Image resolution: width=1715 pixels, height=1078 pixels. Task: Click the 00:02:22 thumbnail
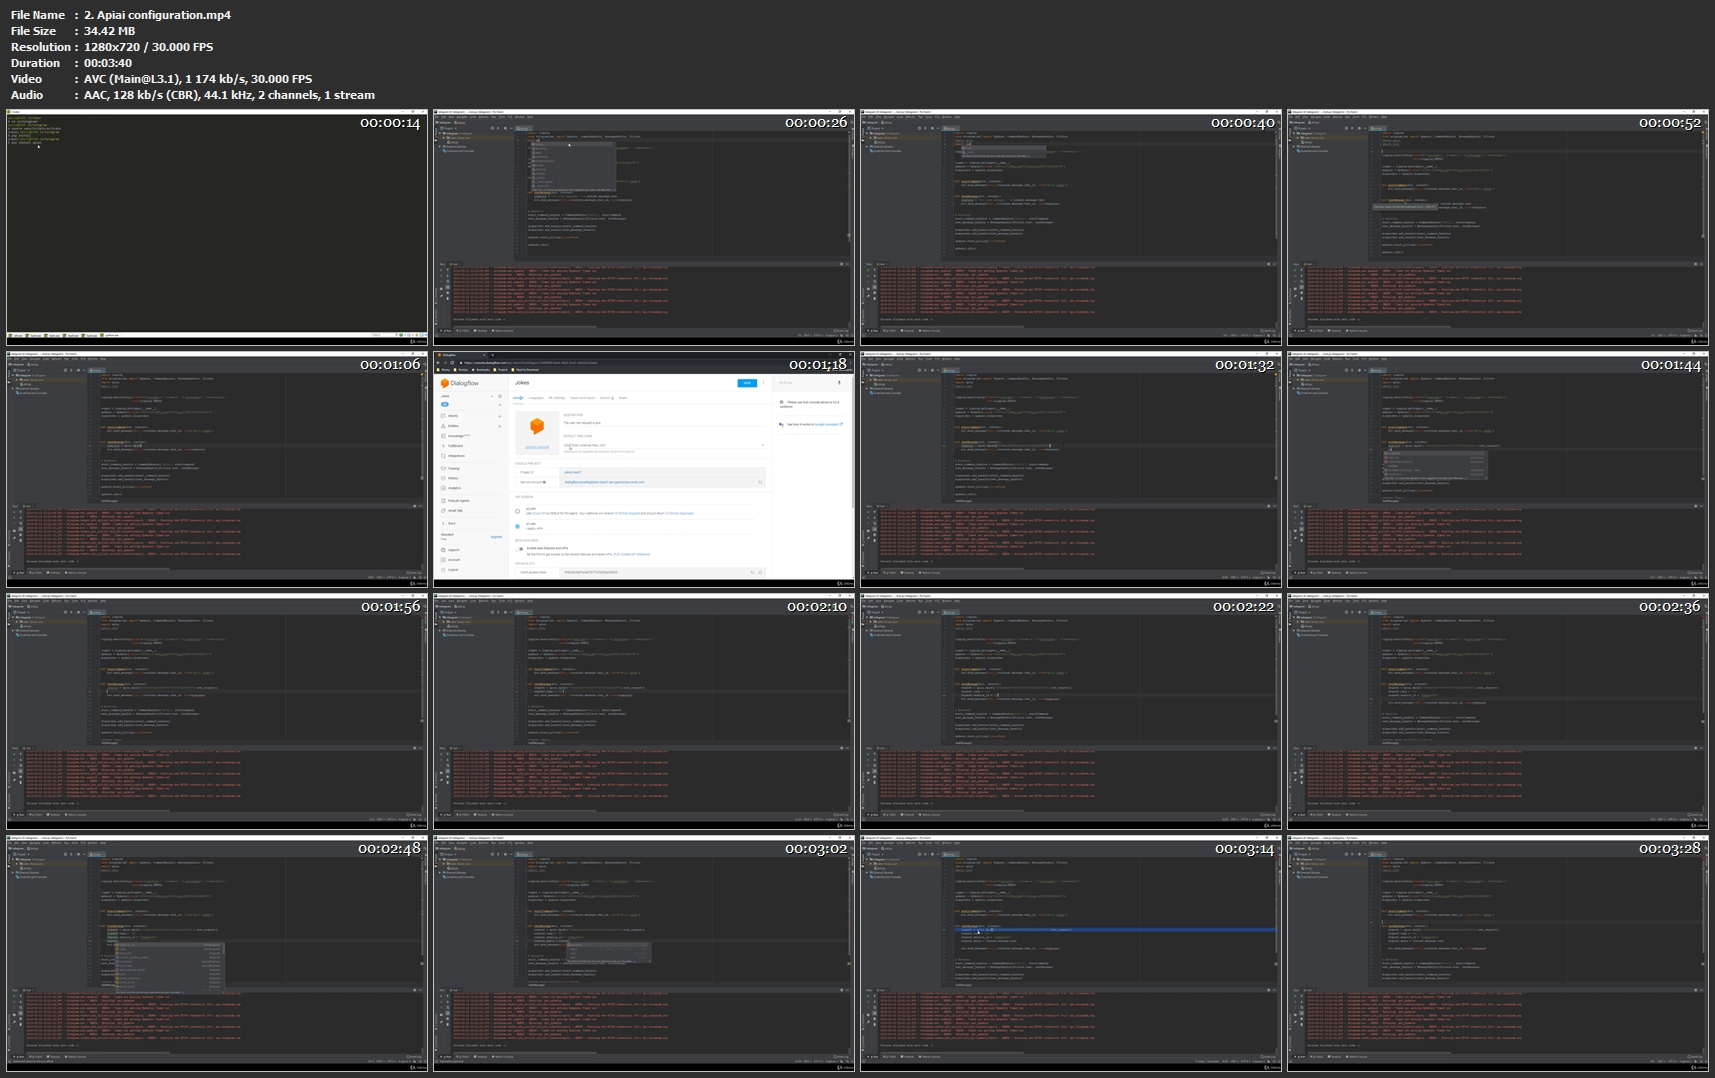pyautogui.click(x=1071, y=711)
